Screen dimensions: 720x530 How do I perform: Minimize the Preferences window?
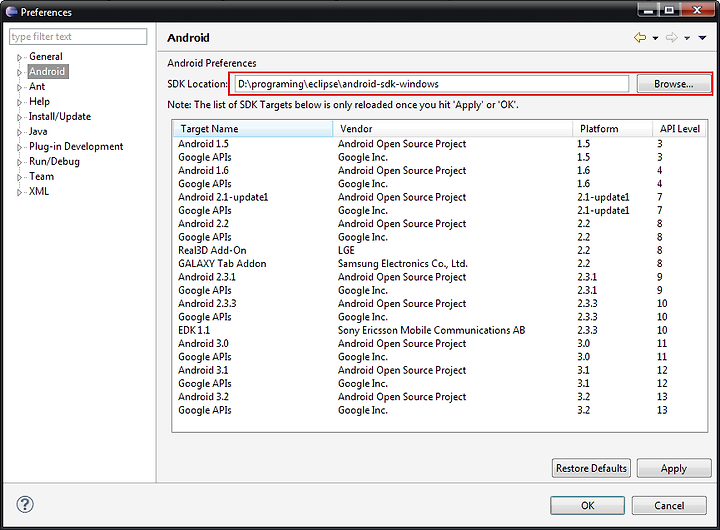649,10
